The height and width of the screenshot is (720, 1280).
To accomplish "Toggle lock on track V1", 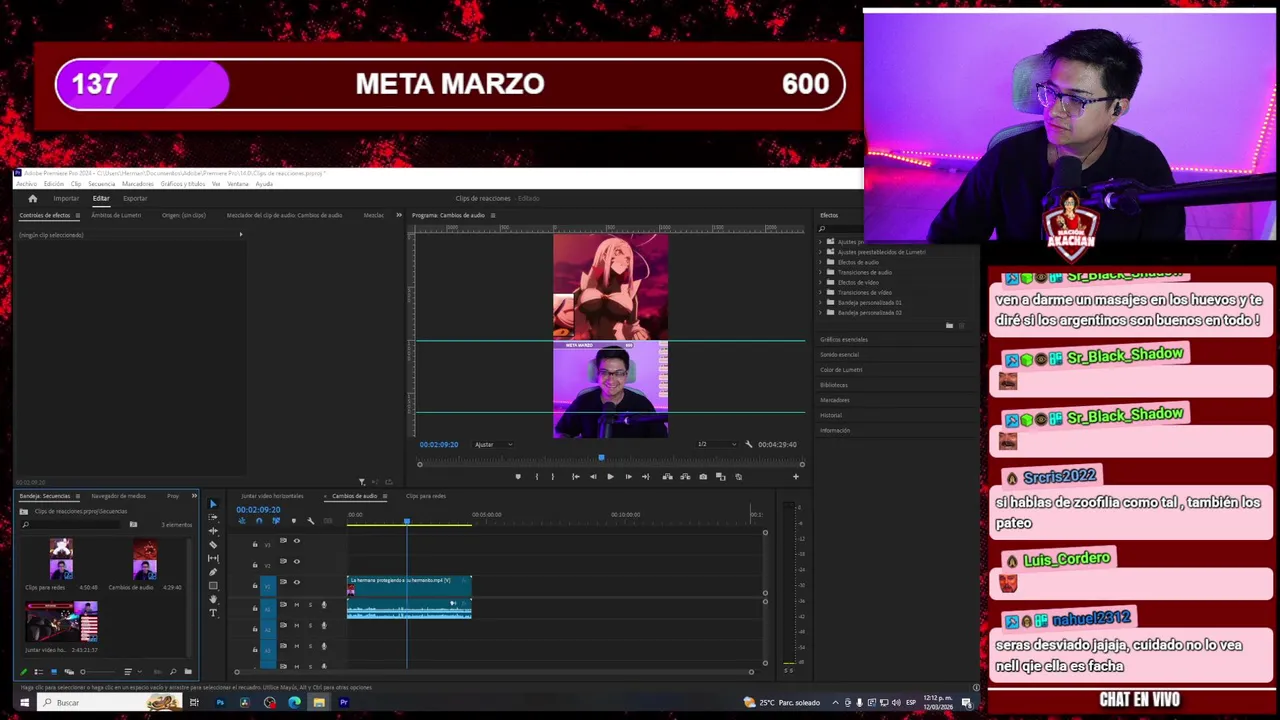I will (x=255, y=585).
